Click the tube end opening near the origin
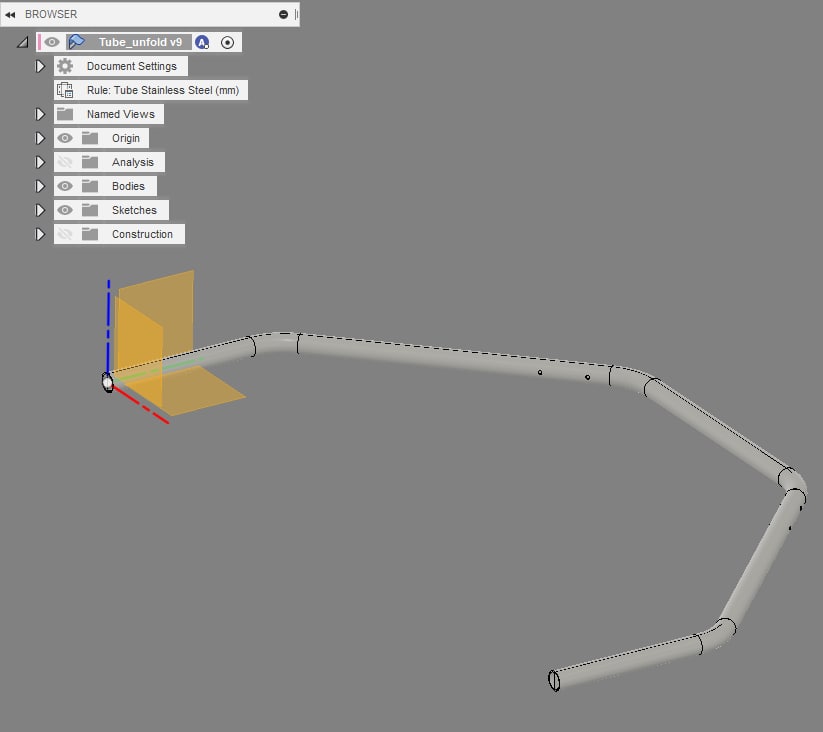Screen dimensions: 823x732 coord(108,382)
